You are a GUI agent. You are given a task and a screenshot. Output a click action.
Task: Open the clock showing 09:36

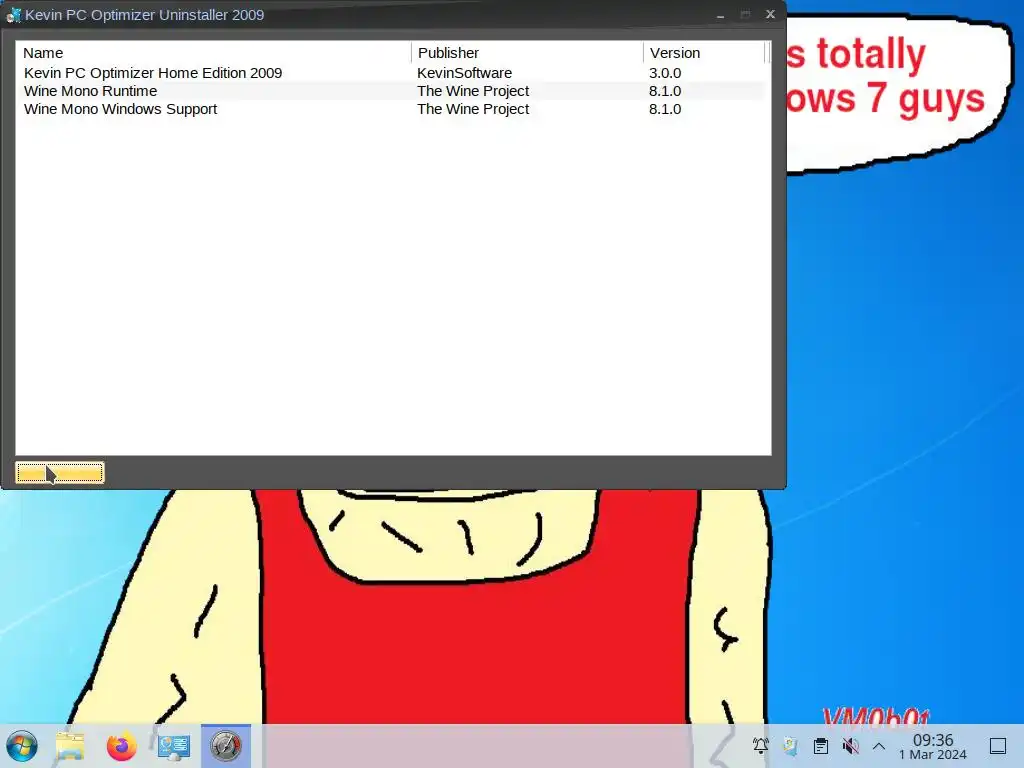(x=933, y=746)
